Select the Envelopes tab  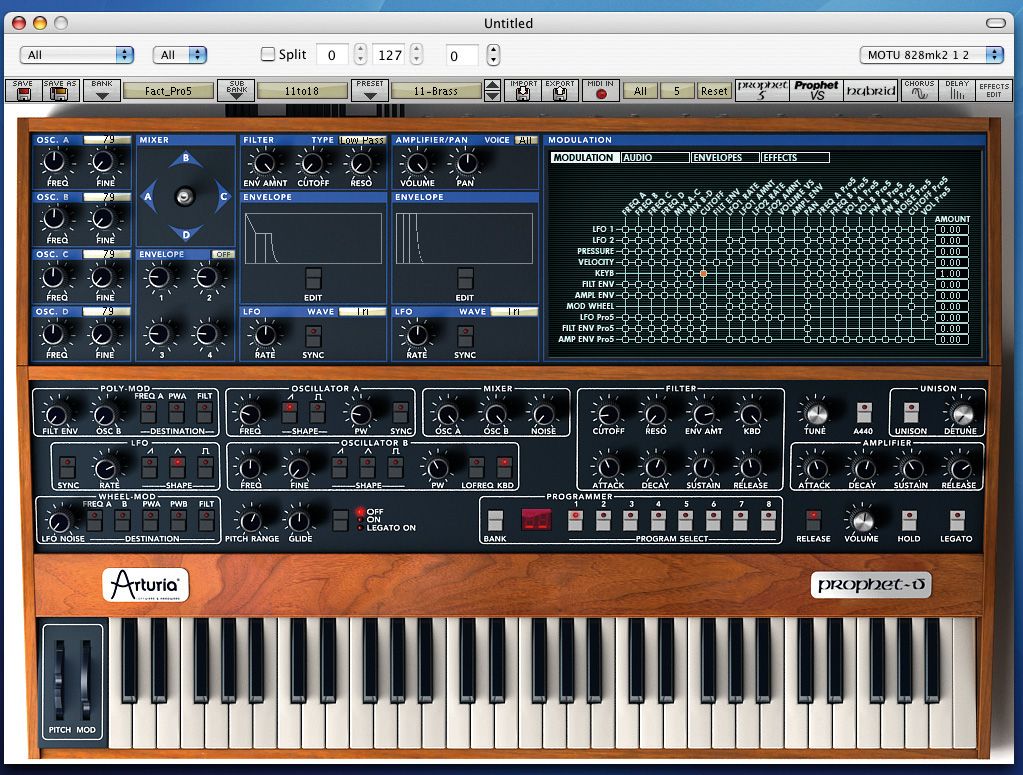(725, 157)
